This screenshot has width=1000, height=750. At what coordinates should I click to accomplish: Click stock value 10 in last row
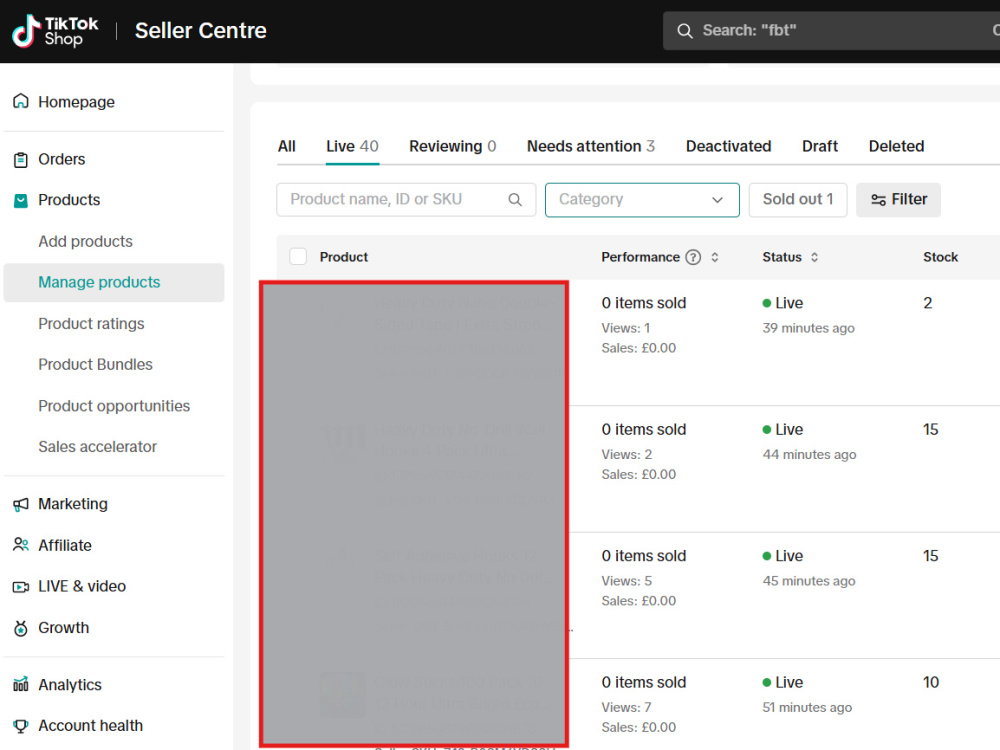click(x=931, y=682)
